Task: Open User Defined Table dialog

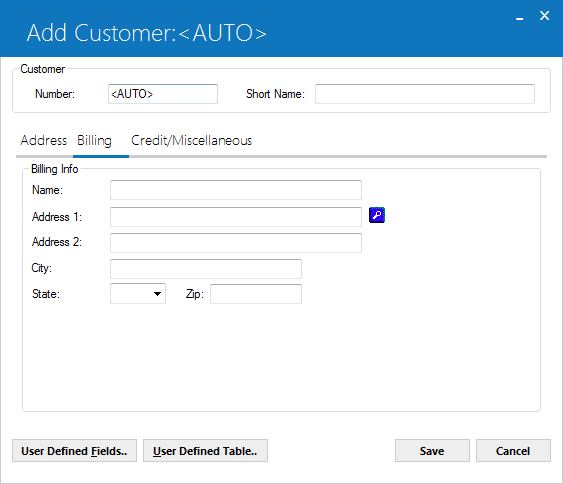Action: tap(205, 451)
